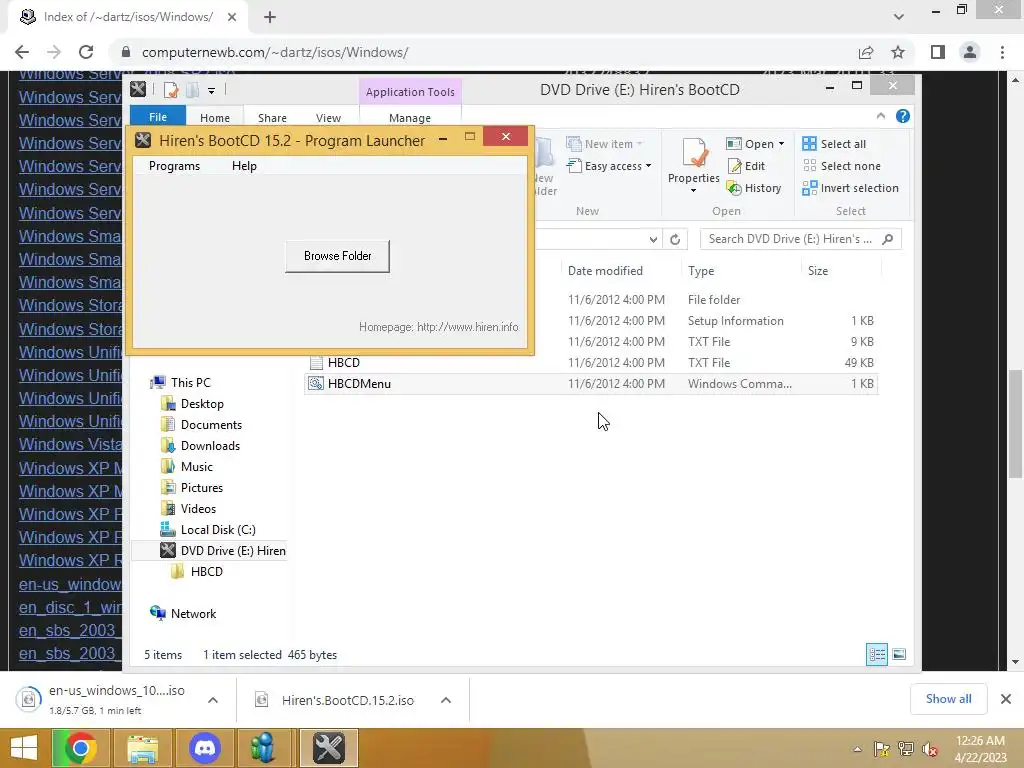1024x768 pixels.
Task: Click Select none in the ribbon
Action: [x=841, y=166]
